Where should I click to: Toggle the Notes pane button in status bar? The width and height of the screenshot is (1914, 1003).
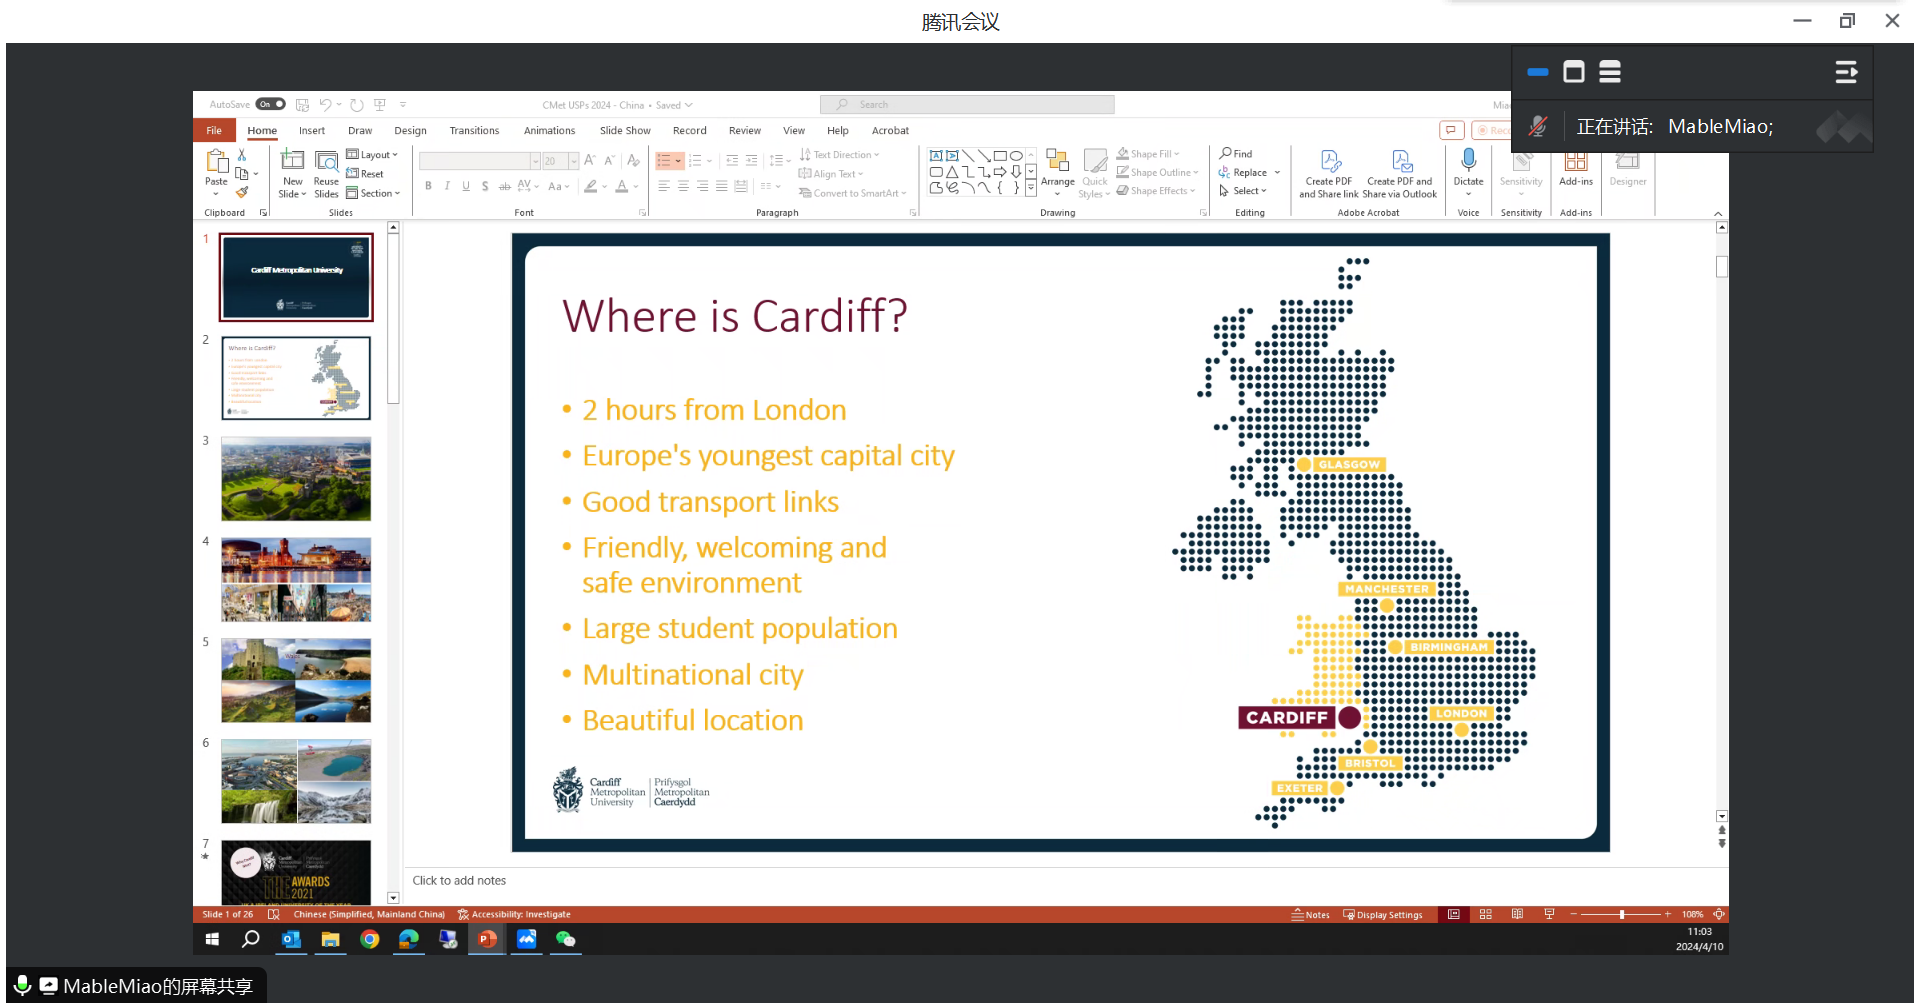1310,914
